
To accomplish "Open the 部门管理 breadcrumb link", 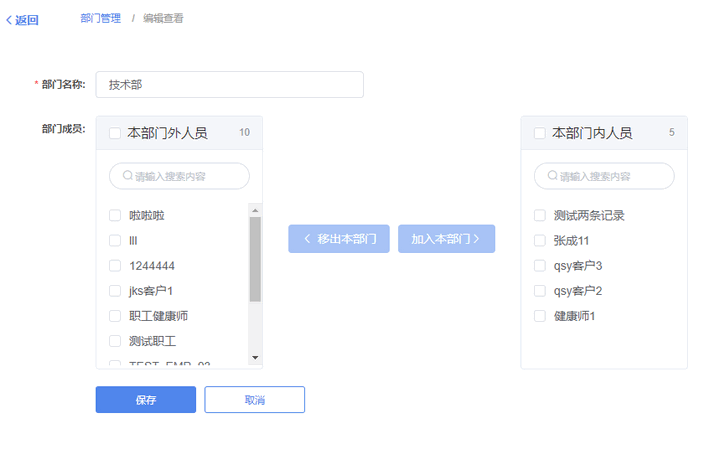I will click(101, 18).
